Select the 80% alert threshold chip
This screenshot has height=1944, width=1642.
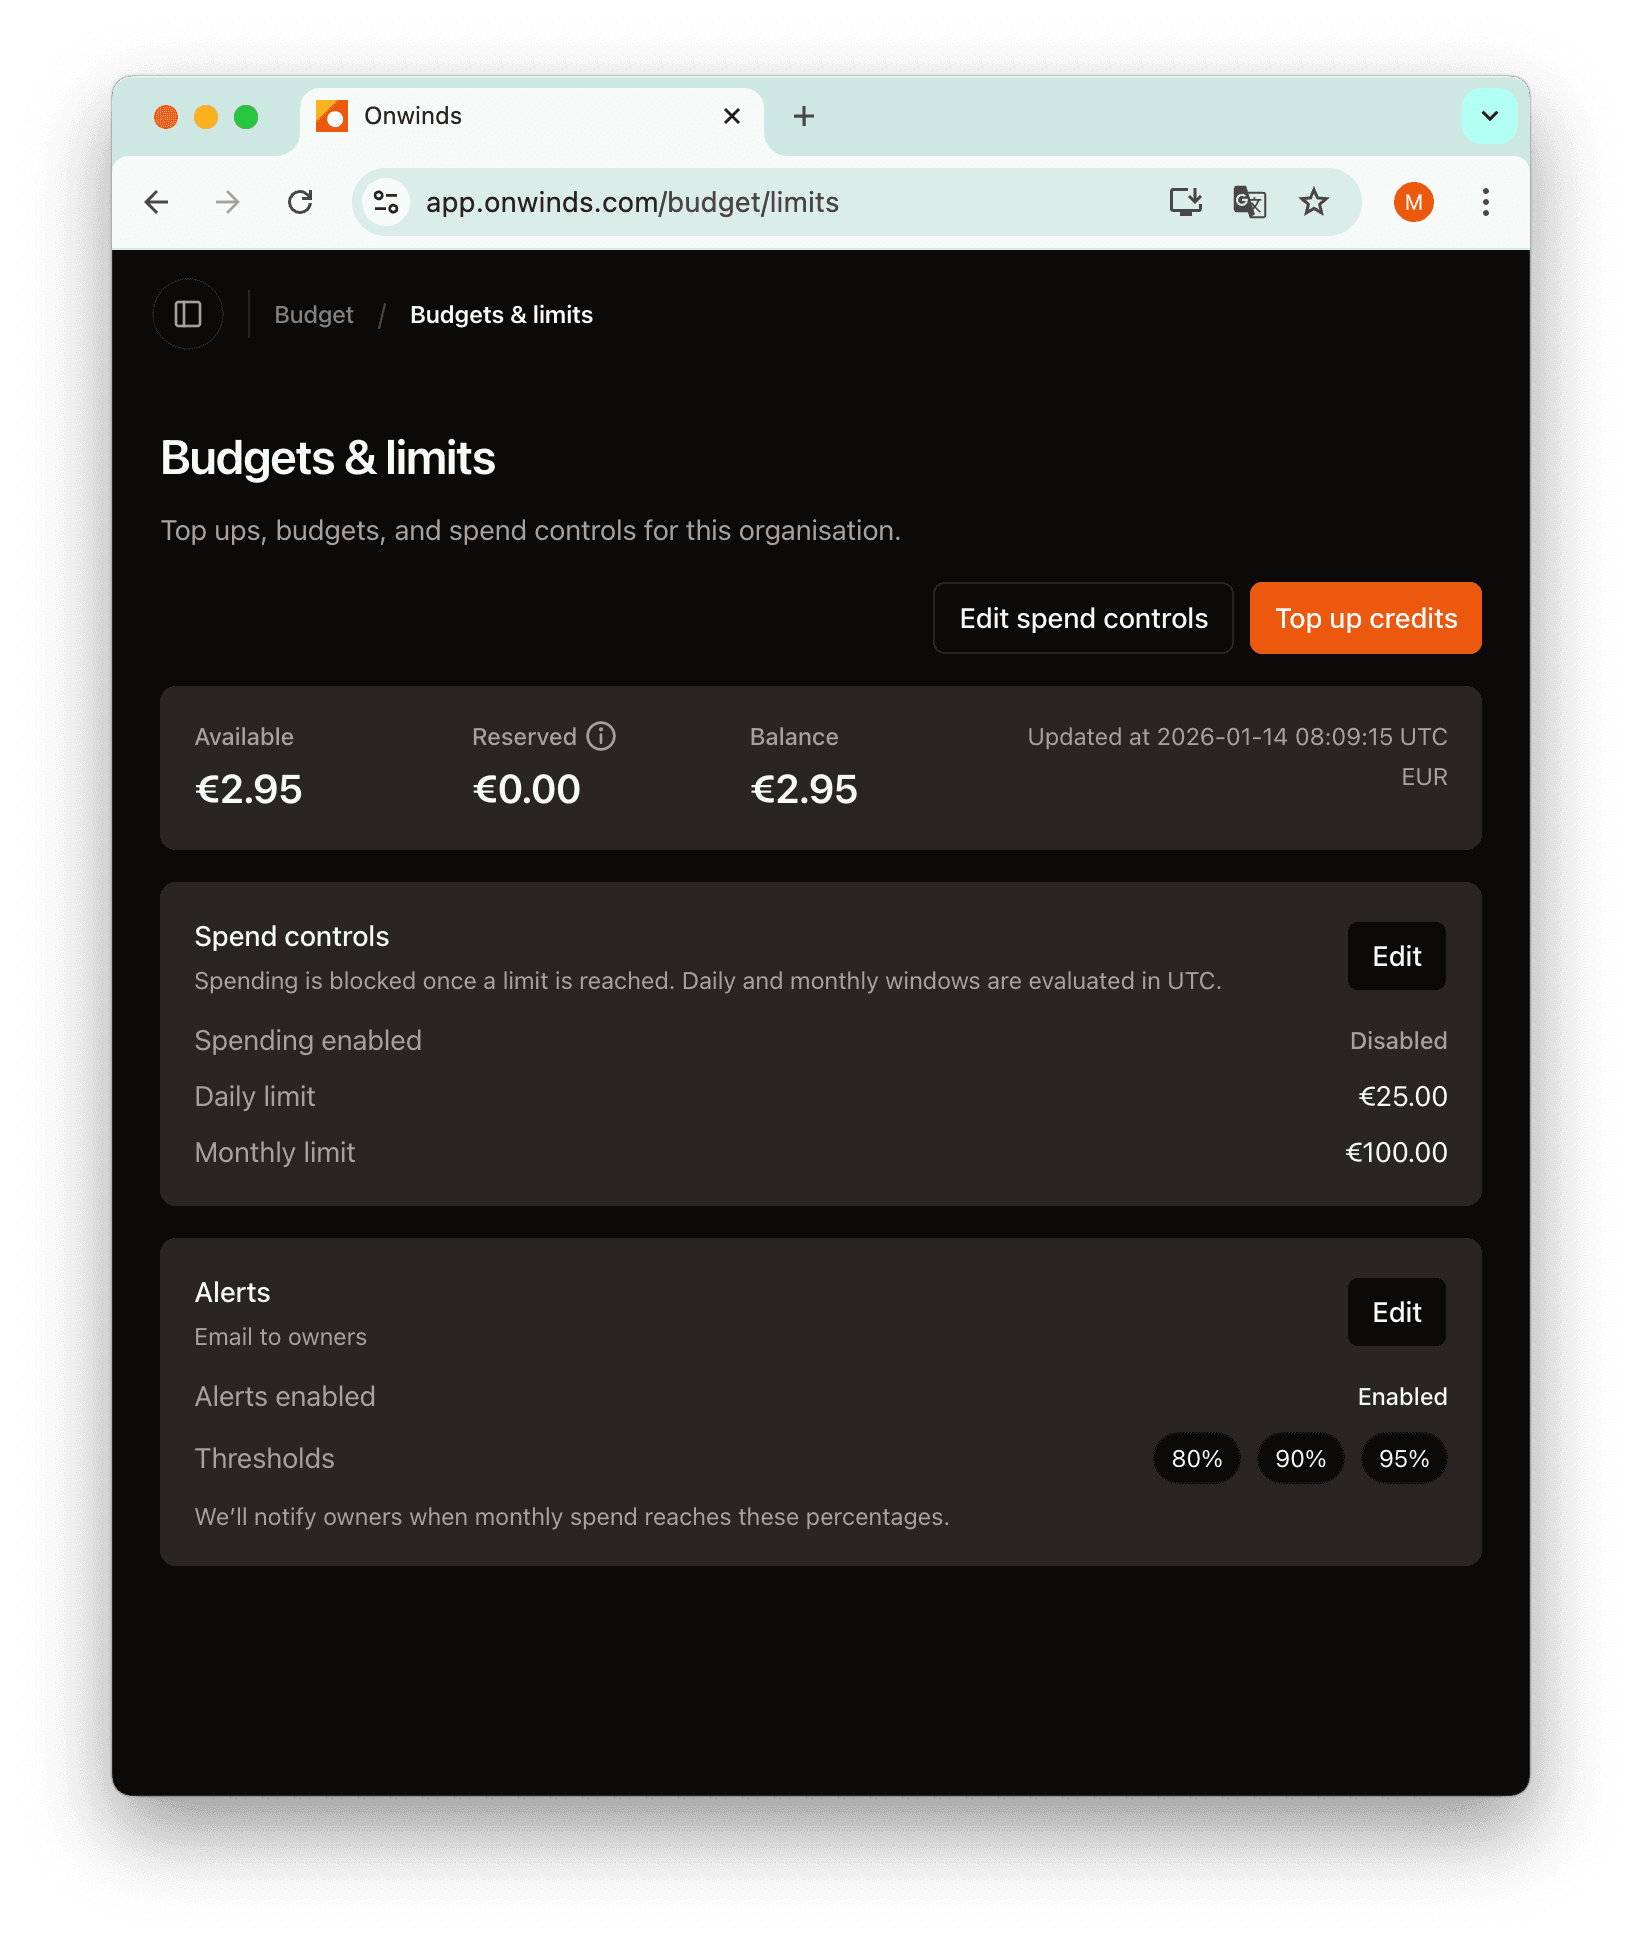tap(1196, 1458)
